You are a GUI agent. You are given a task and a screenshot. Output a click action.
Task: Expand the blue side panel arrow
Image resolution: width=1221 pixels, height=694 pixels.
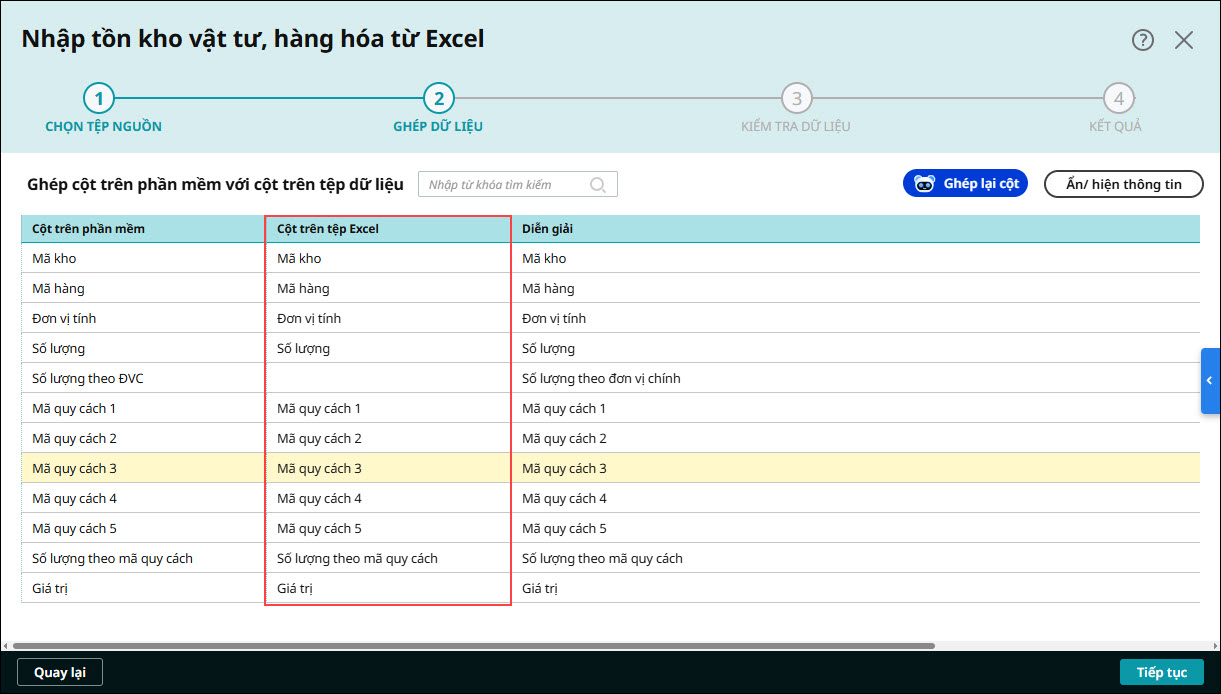[x=1210, y=381]
